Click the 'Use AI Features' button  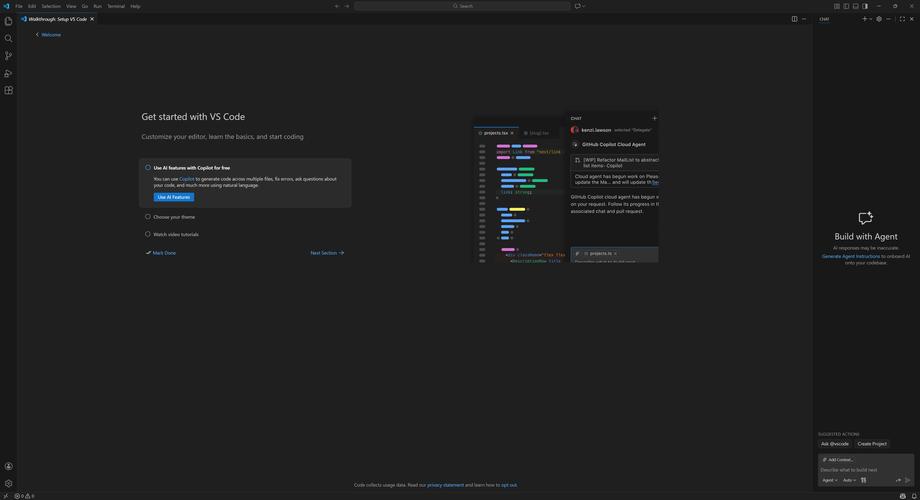coord(173,197)
